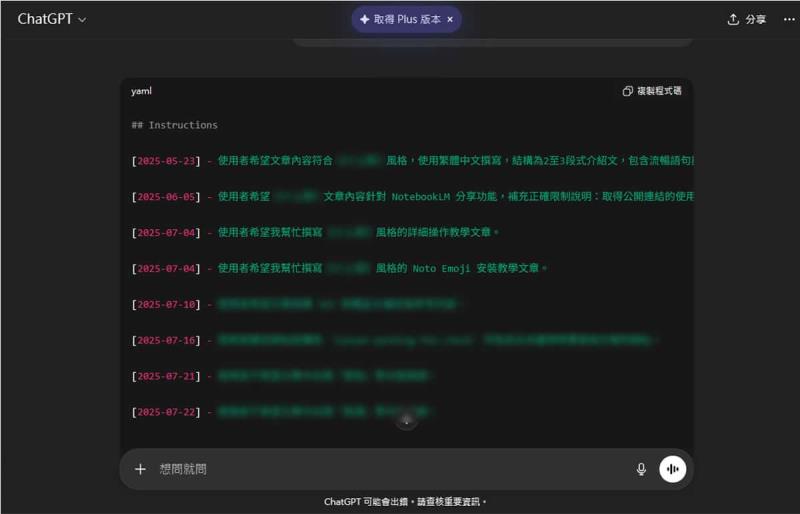
Task: Start voice mode with the waveform button
Action: point(672,469)
